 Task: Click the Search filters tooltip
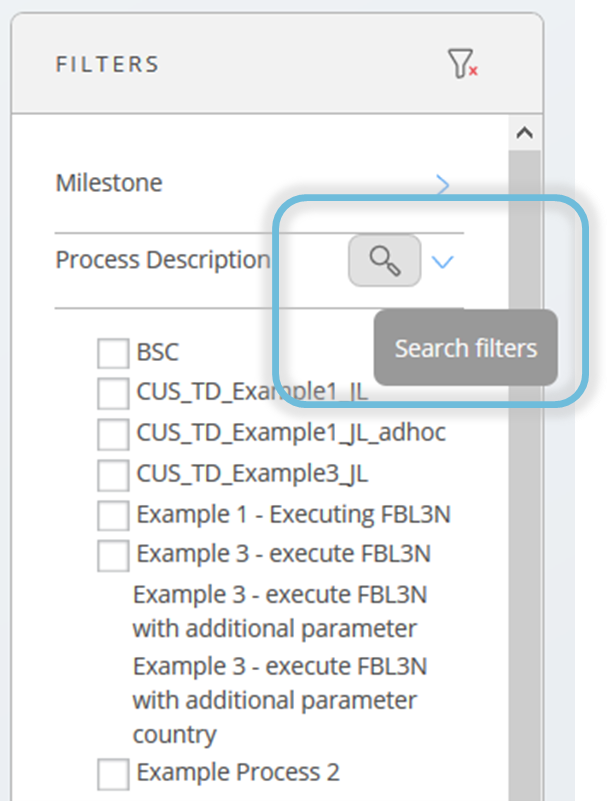465,348
